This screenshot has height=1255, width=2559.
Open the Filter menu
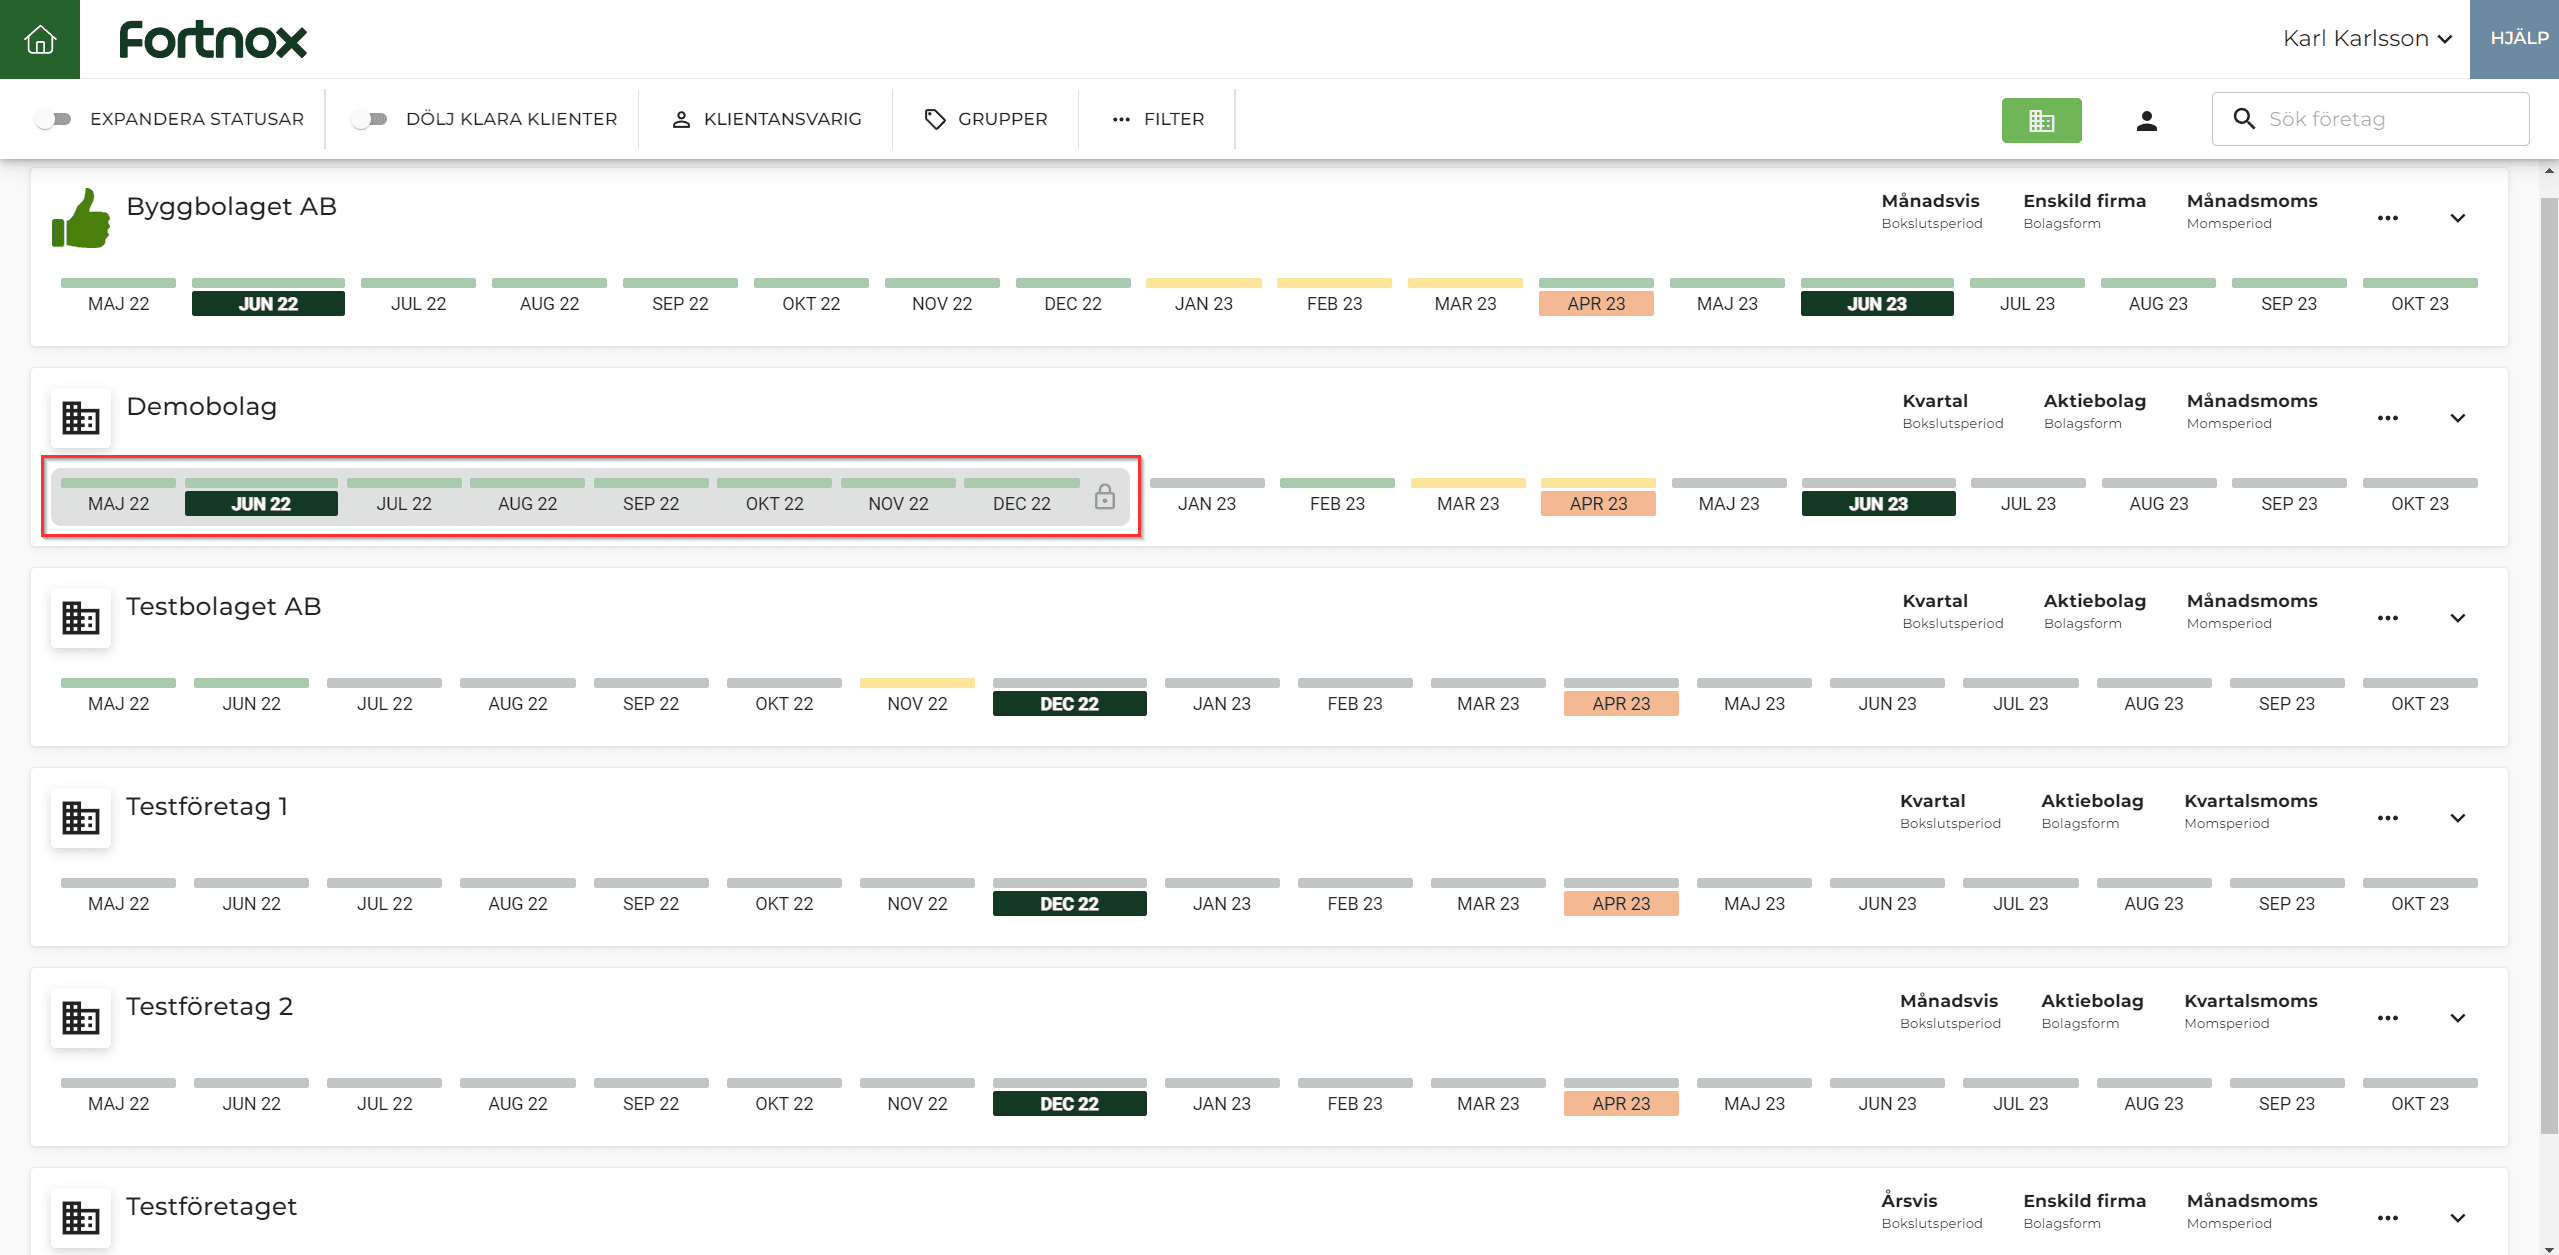click(x=1158, y=119)
